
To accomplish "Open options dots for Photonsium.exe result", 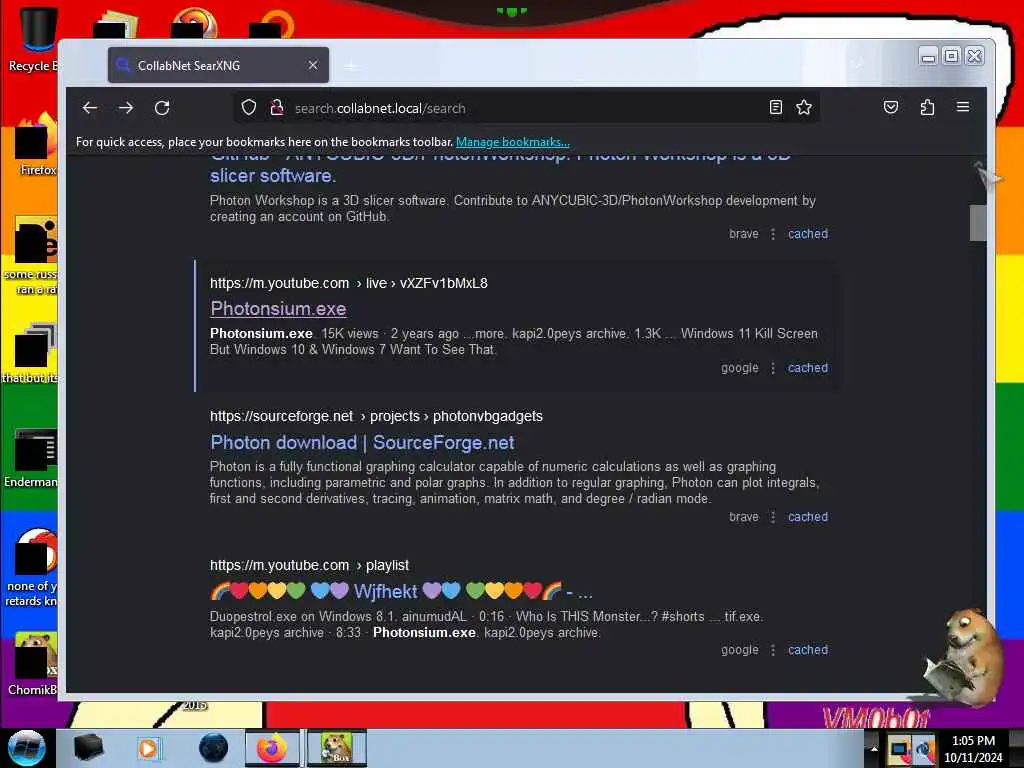I will 773,368.
